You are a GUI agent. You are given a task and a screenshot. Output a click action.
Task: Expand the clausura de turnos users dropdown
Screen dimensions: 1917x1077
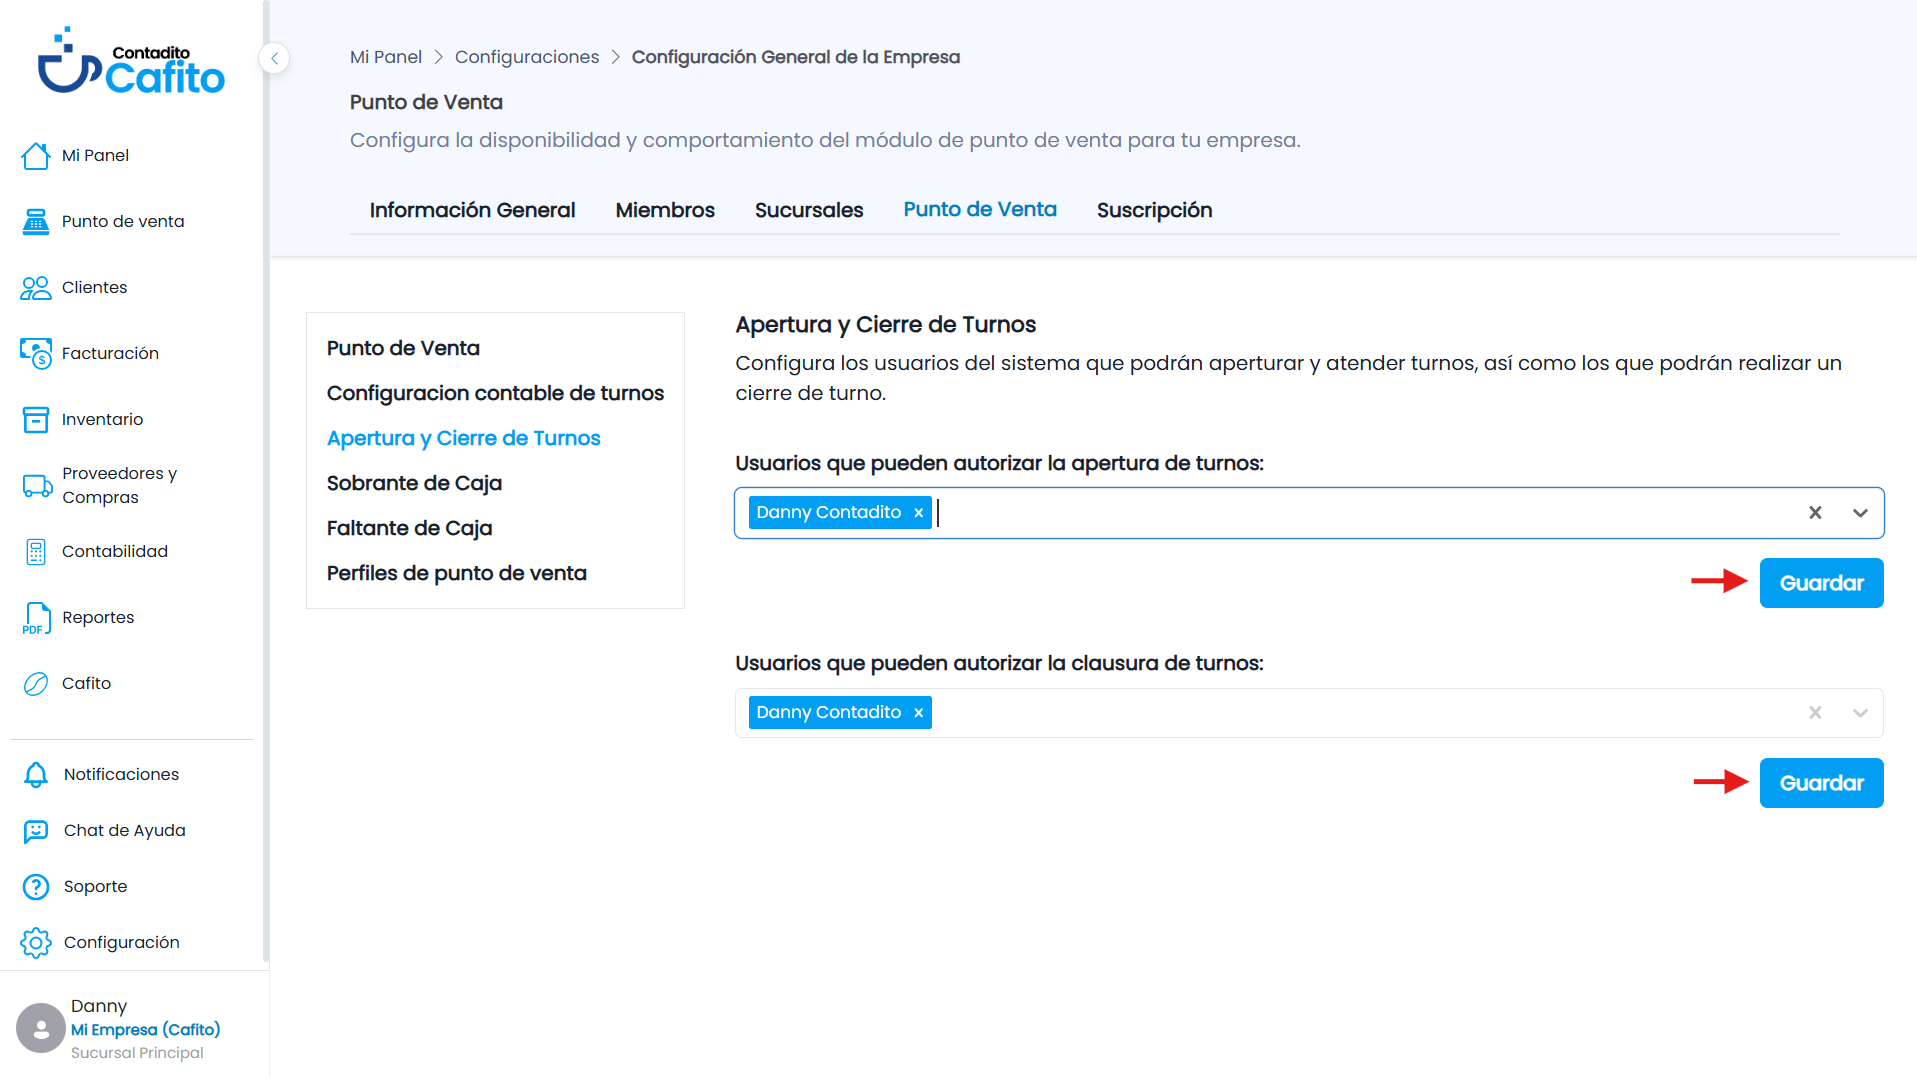(x=1860, y=713)
